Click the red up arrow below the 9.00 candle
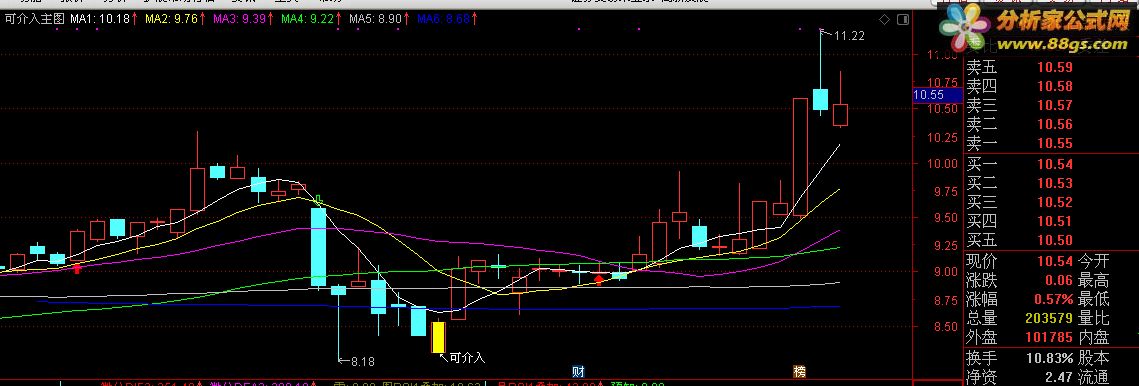Viewport: 1139px width, 386px height. point(599,279)
